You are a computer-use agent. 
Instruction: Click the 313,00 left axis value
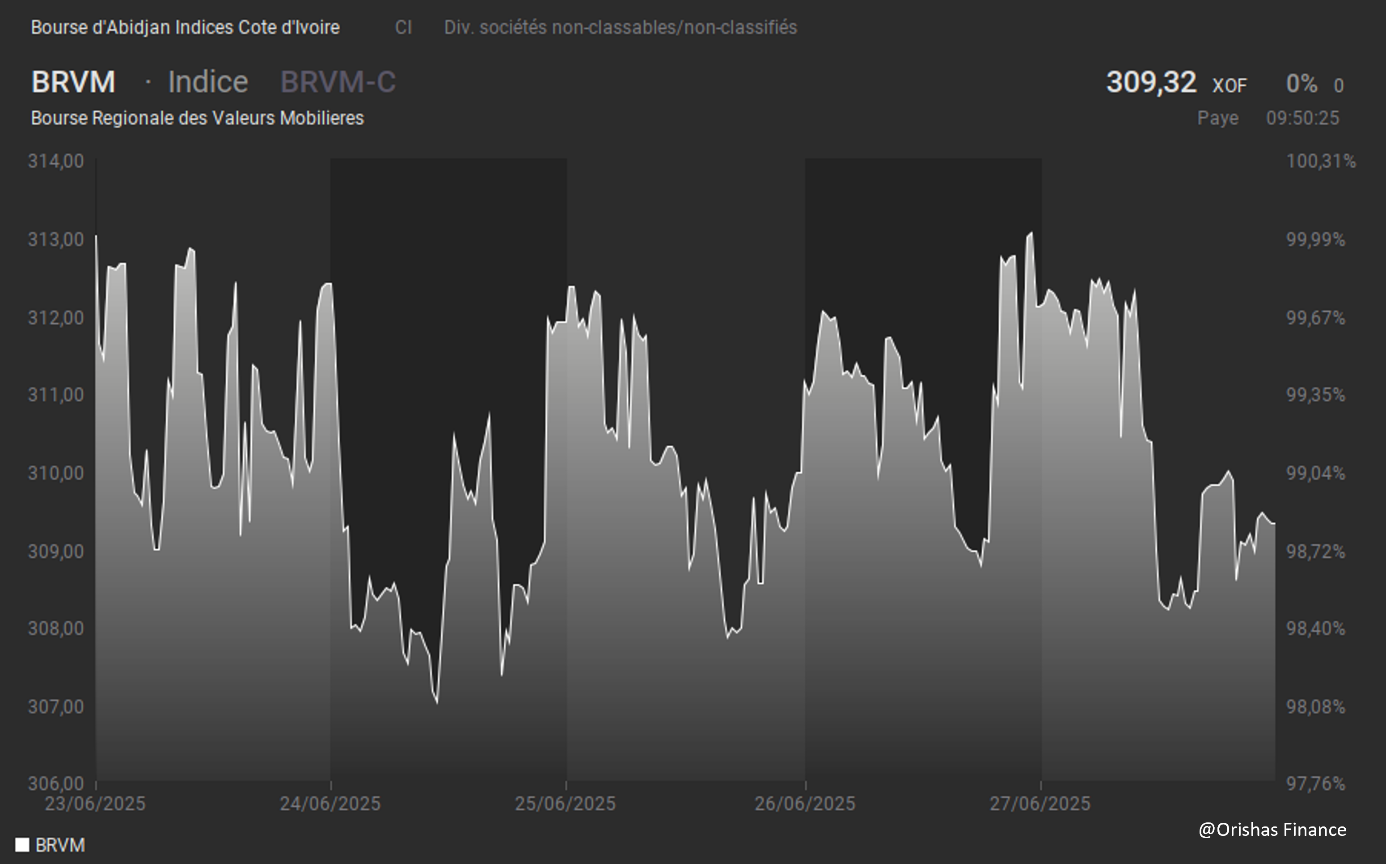[x=57, y=240]
